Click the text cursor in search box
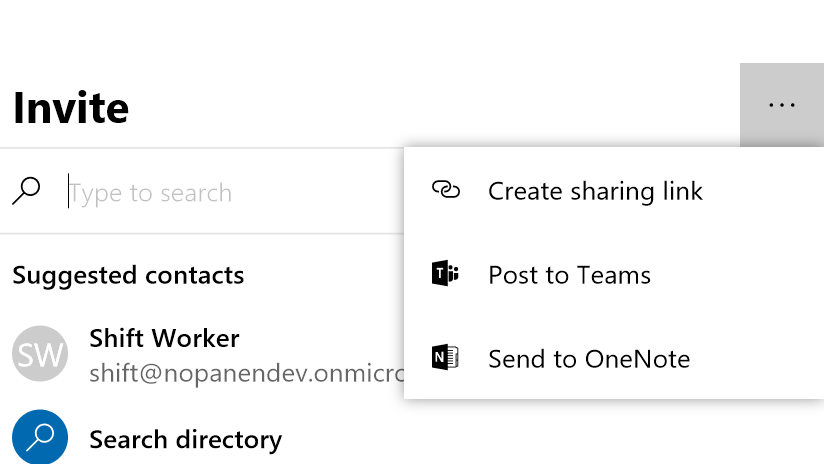 point(69,192)
